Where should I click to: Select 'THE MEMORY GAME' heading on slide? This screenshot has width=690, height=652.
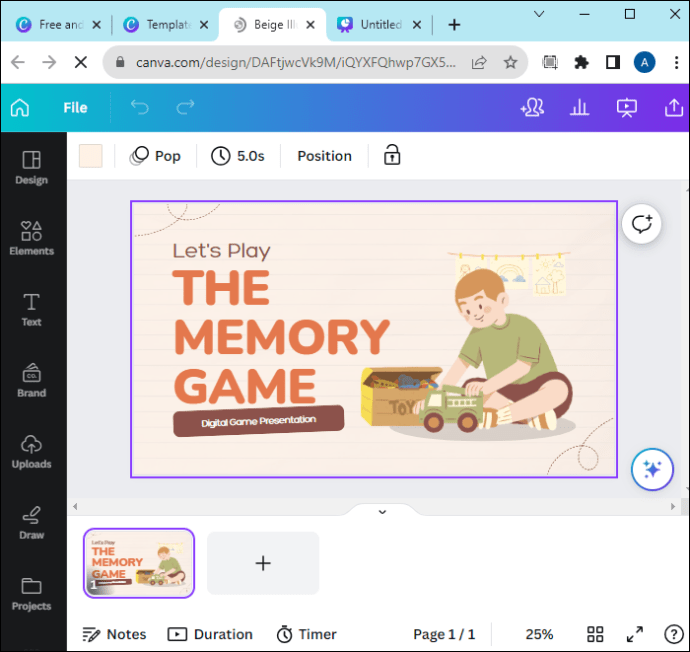pyautogui.click(x=282, y=336)
